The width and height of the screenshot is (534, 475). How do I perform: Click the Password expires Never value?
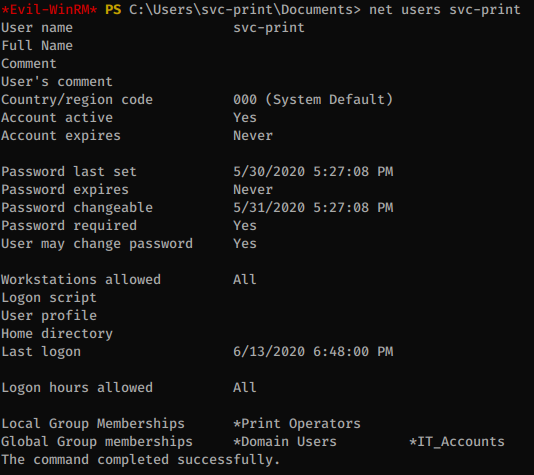(x=253, y=189)
